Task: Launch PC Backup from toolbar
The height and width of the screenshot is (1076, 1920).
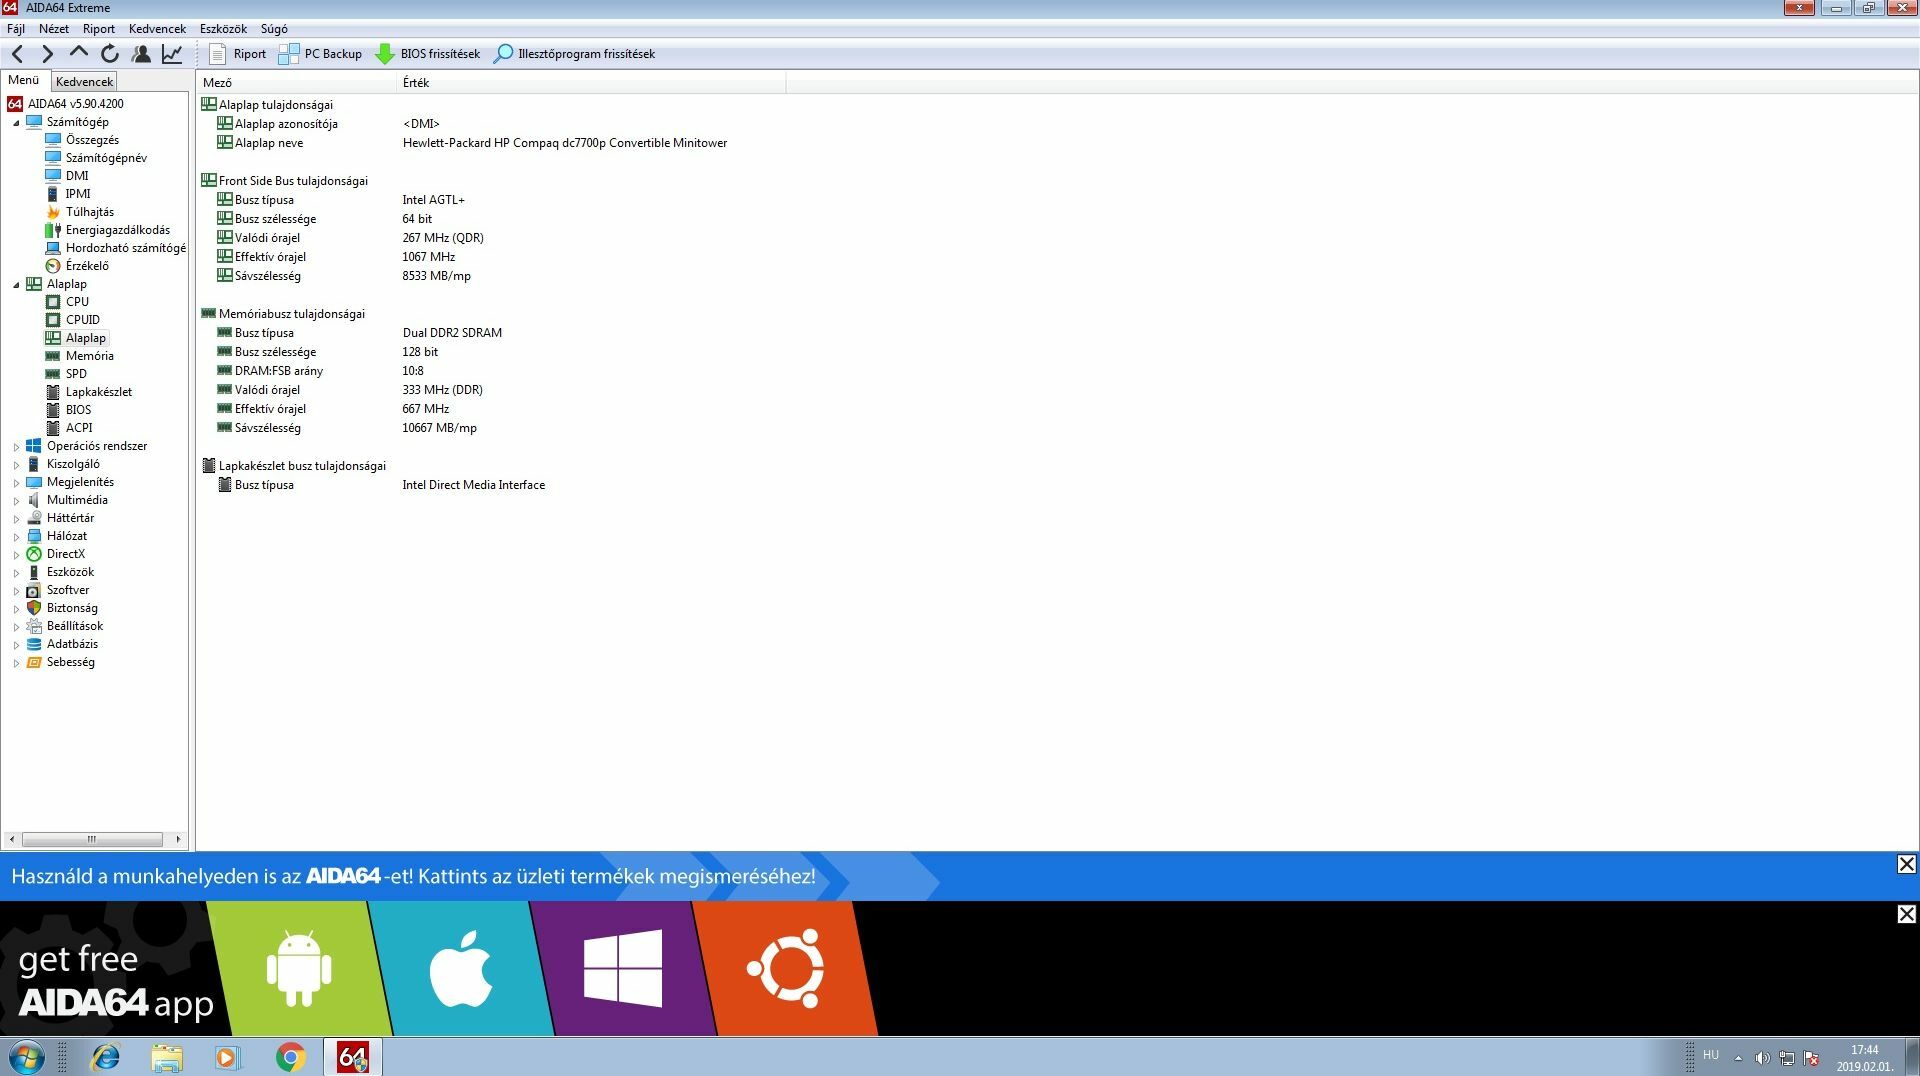Action: tap(320, 54)
